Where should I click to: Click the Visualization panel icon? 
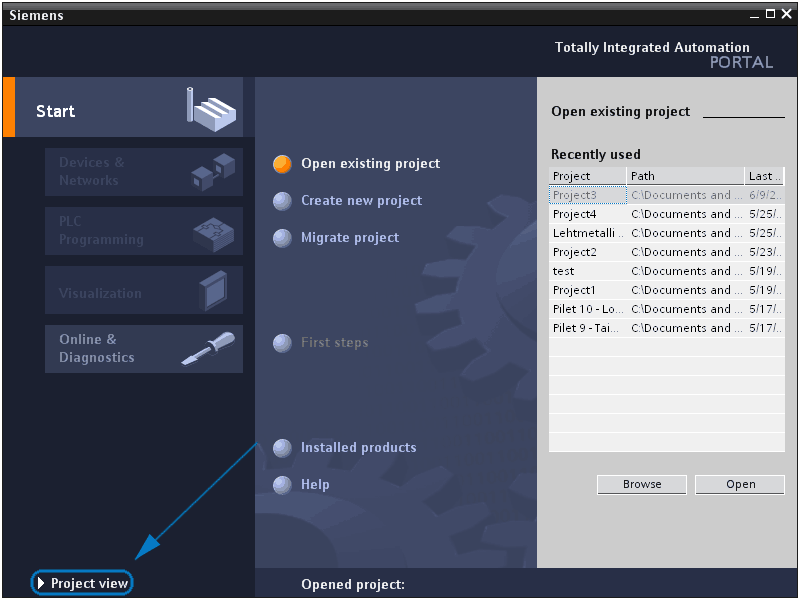(x=213, y=290)
